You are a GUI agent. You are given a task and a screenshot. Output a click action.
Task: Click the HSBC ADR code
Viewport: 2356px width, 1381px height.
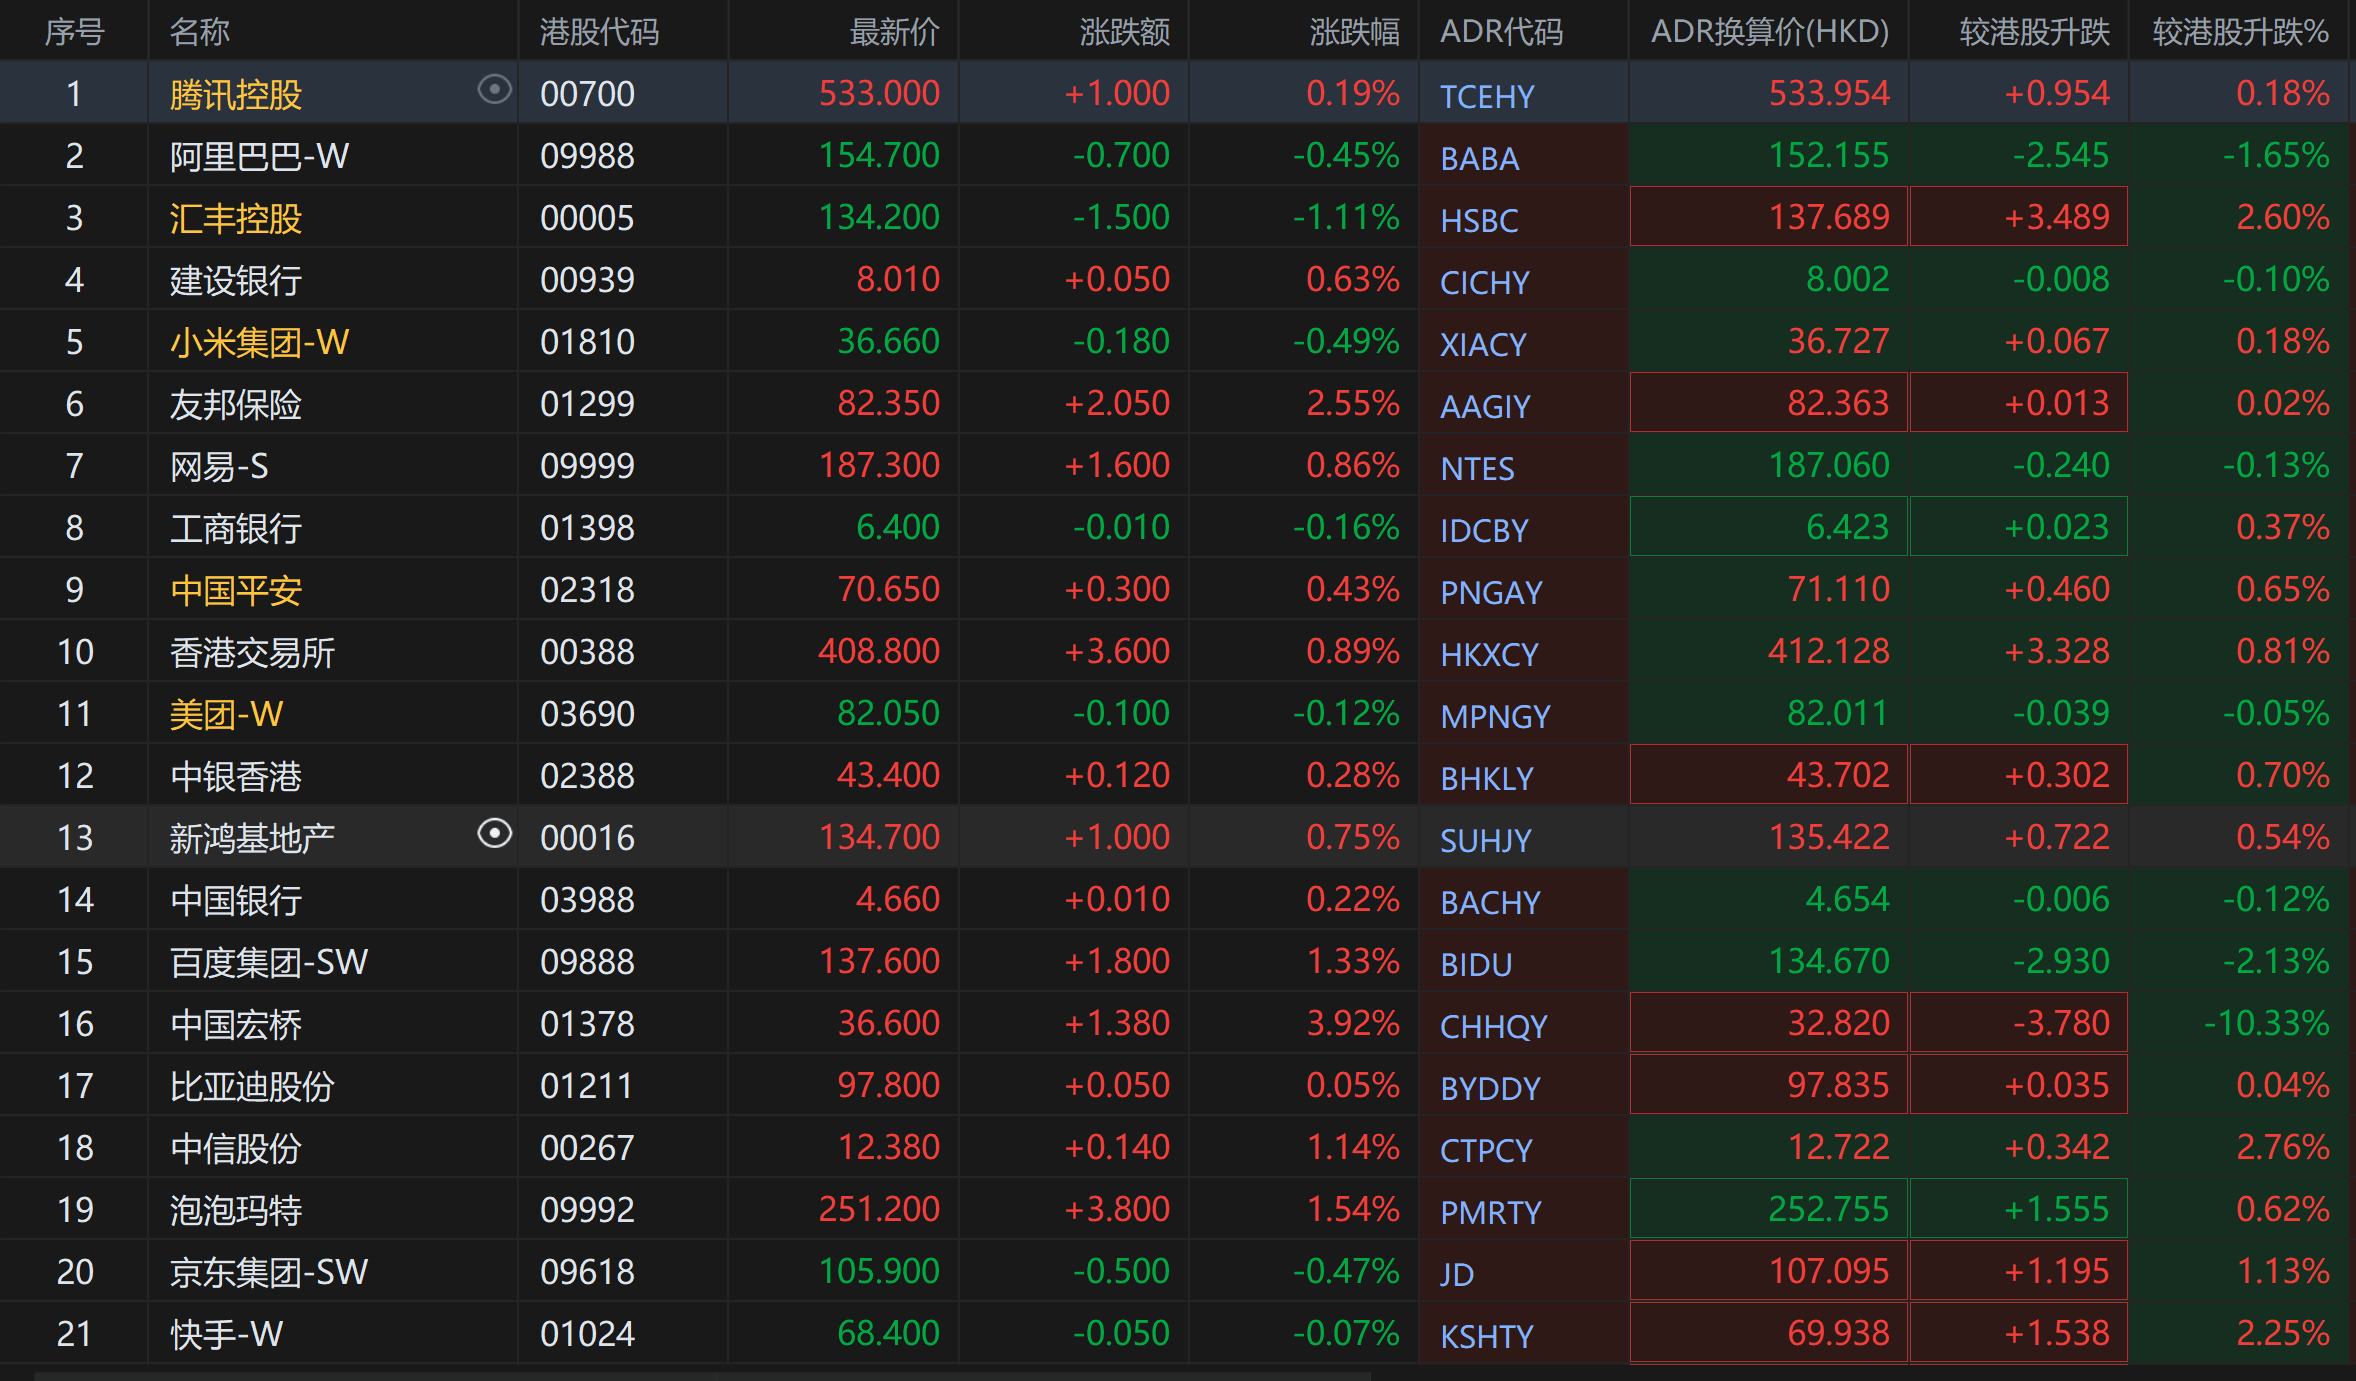pos(1478,220)
